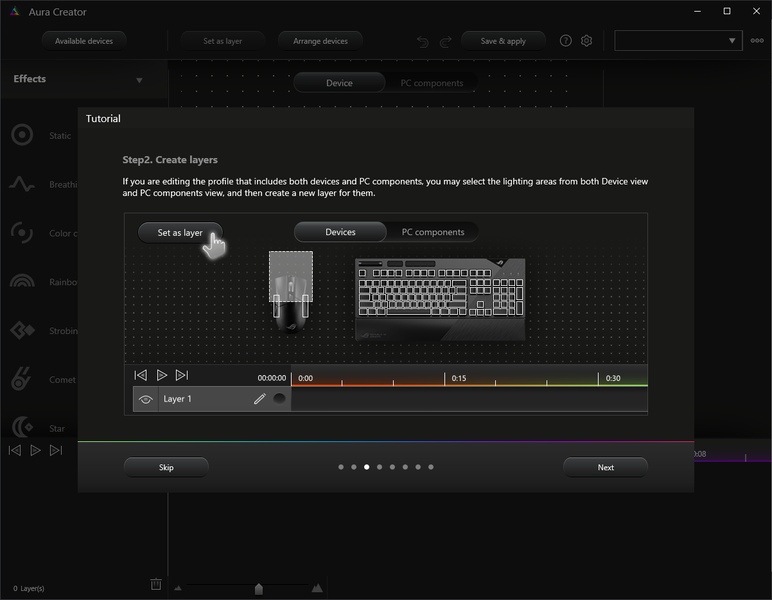Pick the Rainbow effect icon
Image resolution: width=772 pixels, height=600 pixels.
tap(22, 281)
